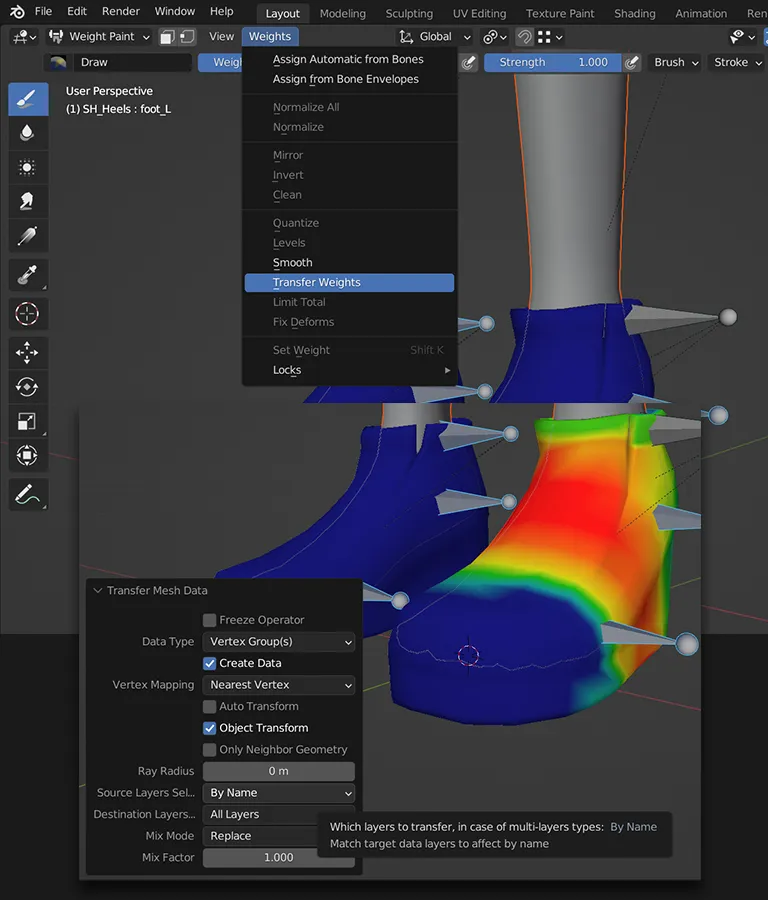768x900 pixels.
Task: Adjust the Mix Factor slider
Action: pos(279,858)
